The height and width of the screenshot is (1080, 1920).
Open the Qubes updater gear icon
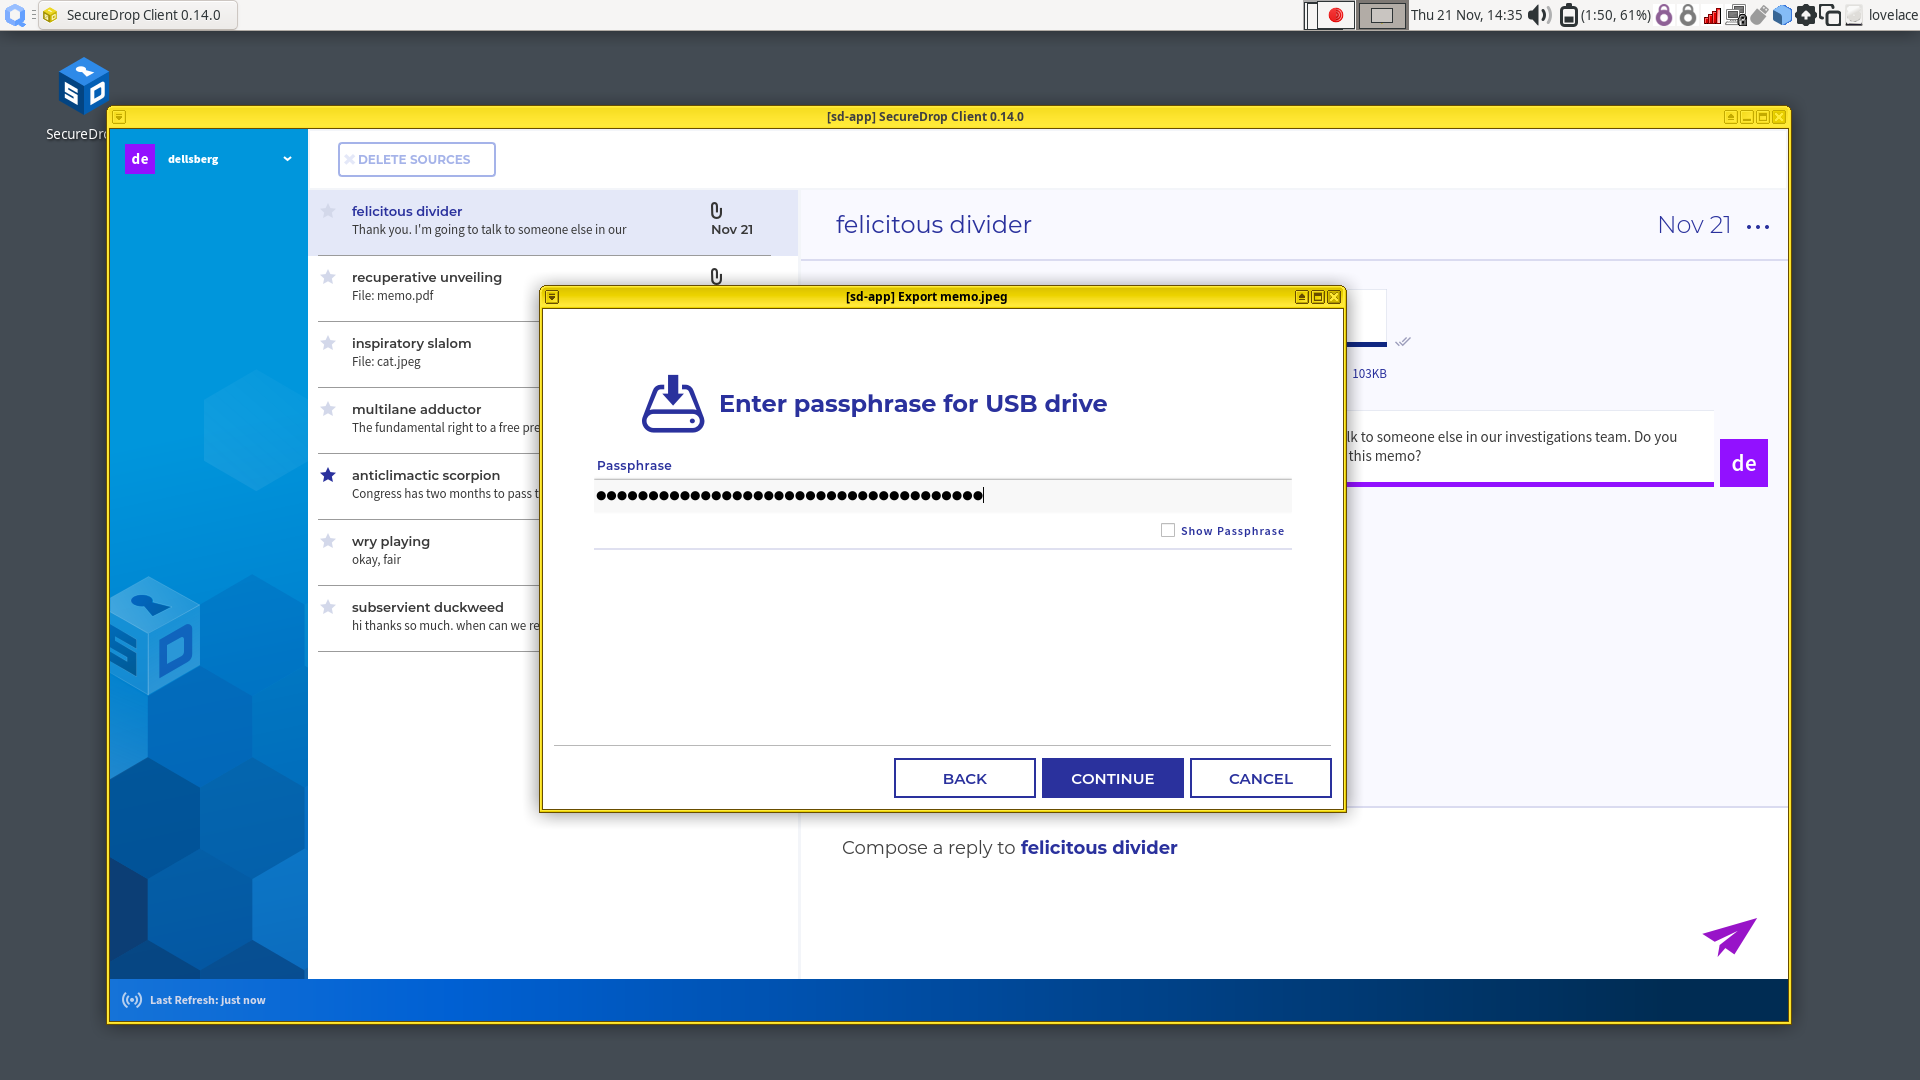coord(1806,15)
